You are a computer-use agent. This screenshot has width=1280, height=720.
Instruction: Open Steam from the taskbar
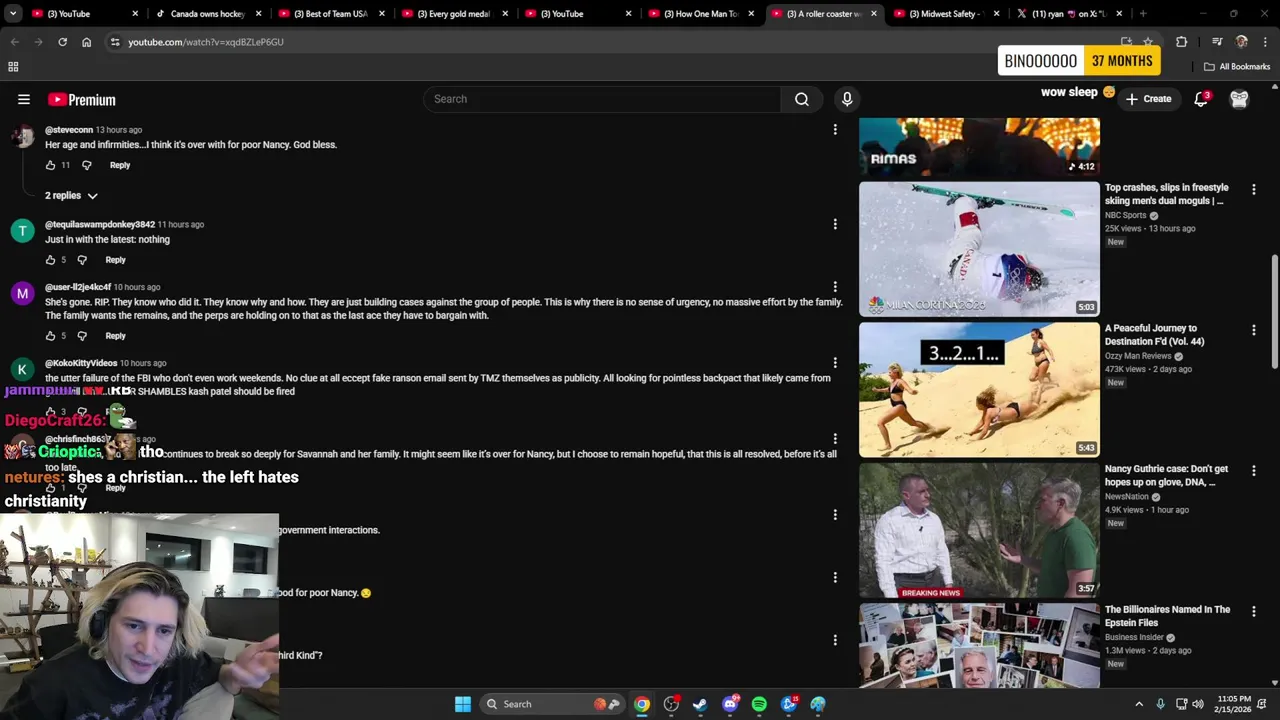pos(700,704)
